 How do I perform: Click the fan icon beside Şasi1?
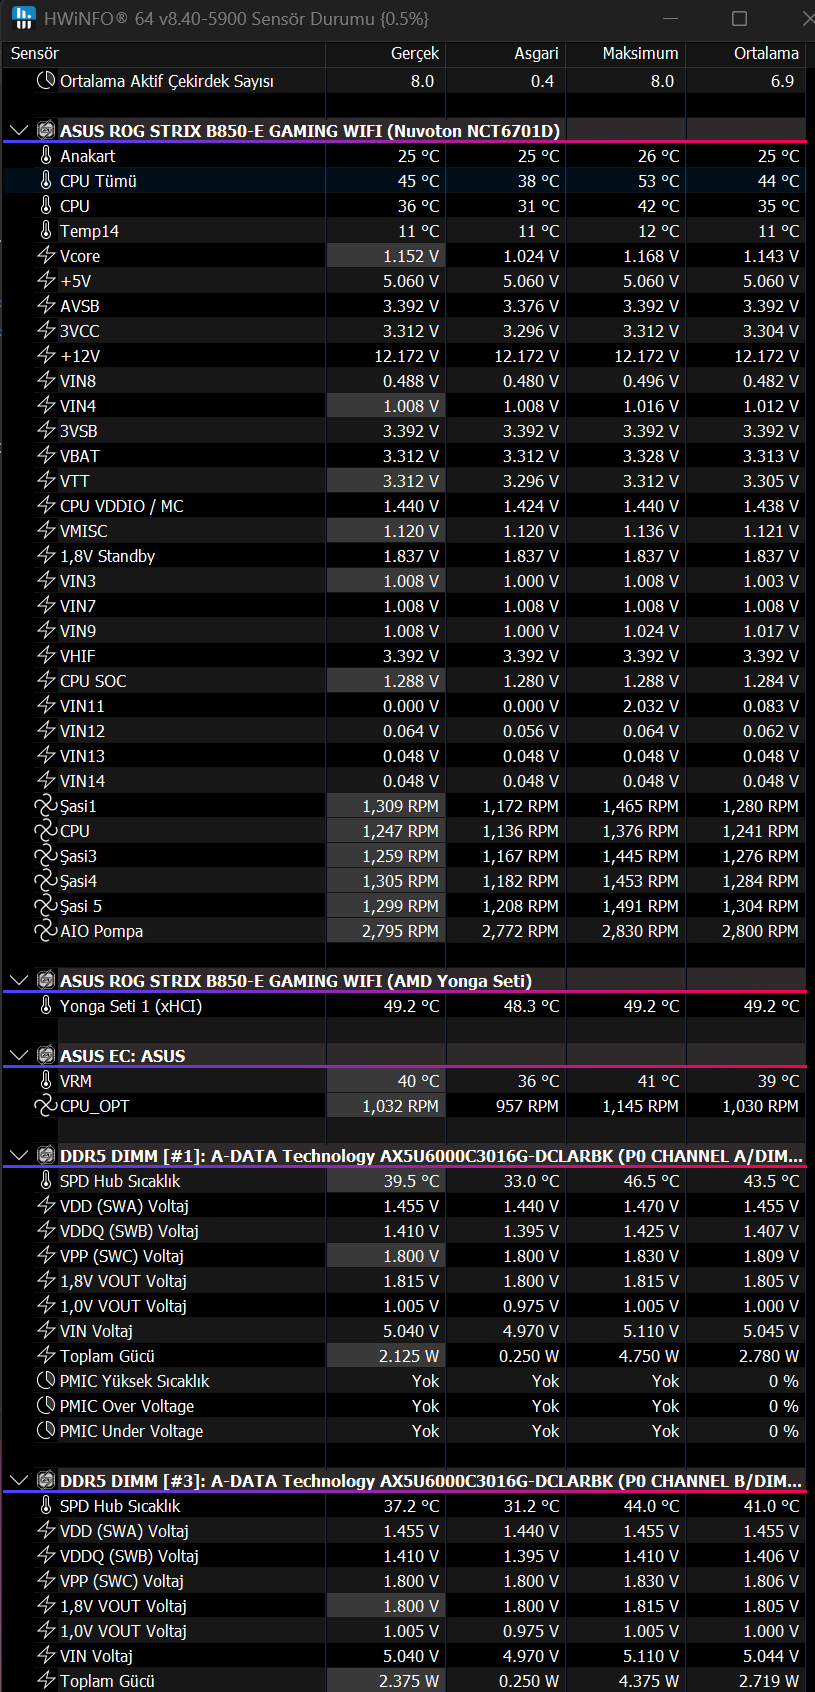point(46,805)
